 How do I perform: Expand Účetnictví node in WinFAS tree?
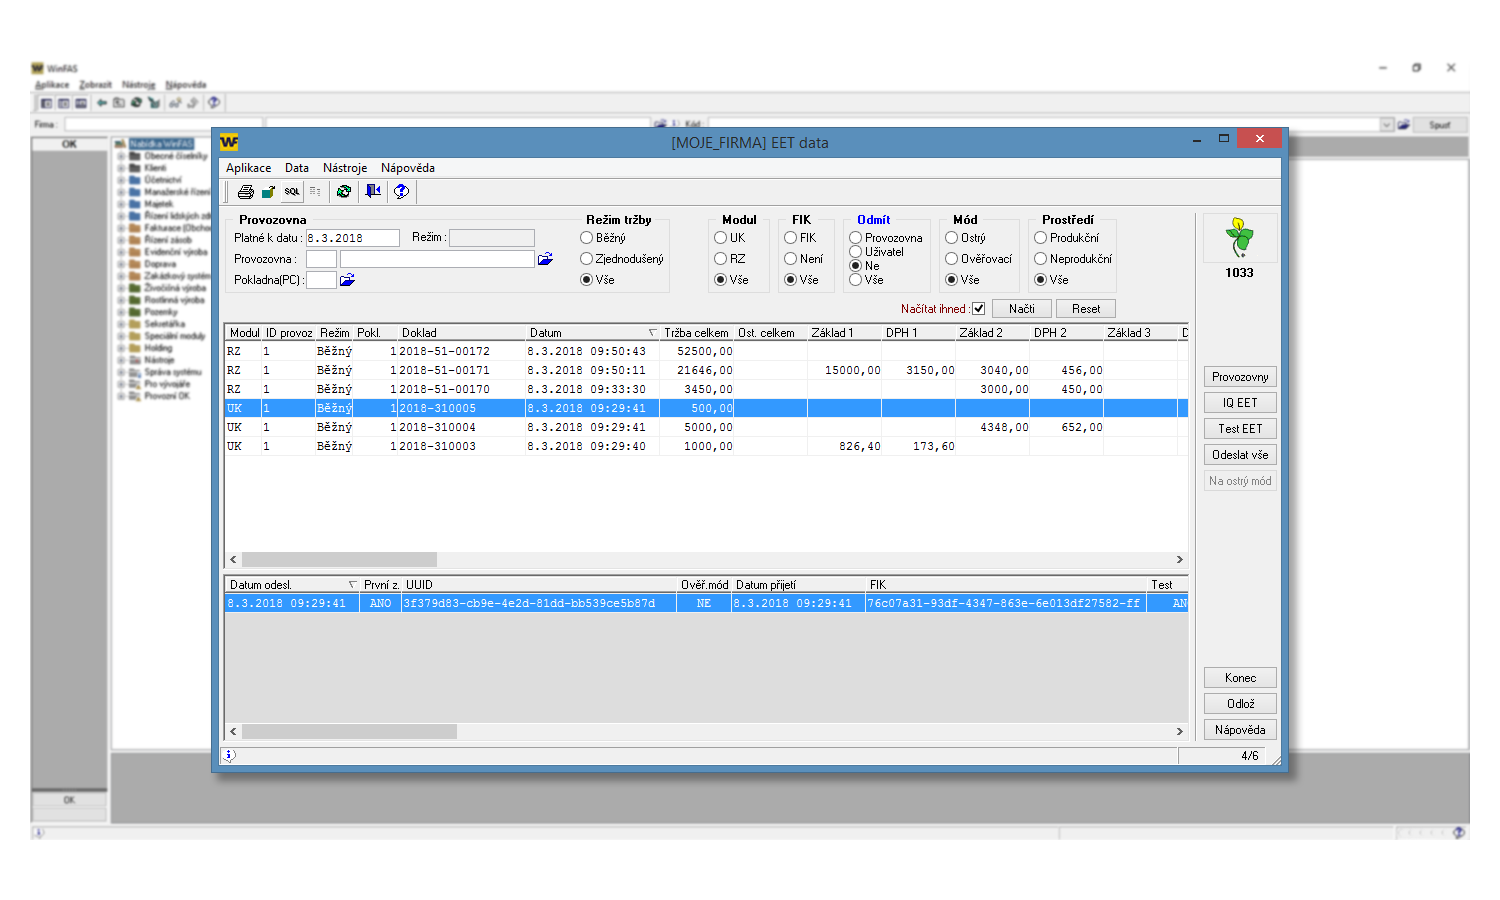click(x=121, y=180)
